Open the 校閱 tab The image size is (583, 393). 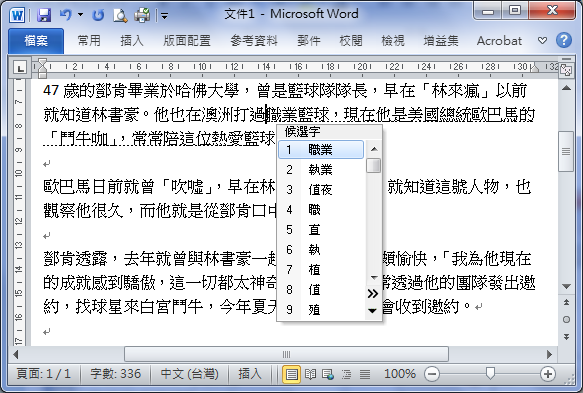click(351, 41)
